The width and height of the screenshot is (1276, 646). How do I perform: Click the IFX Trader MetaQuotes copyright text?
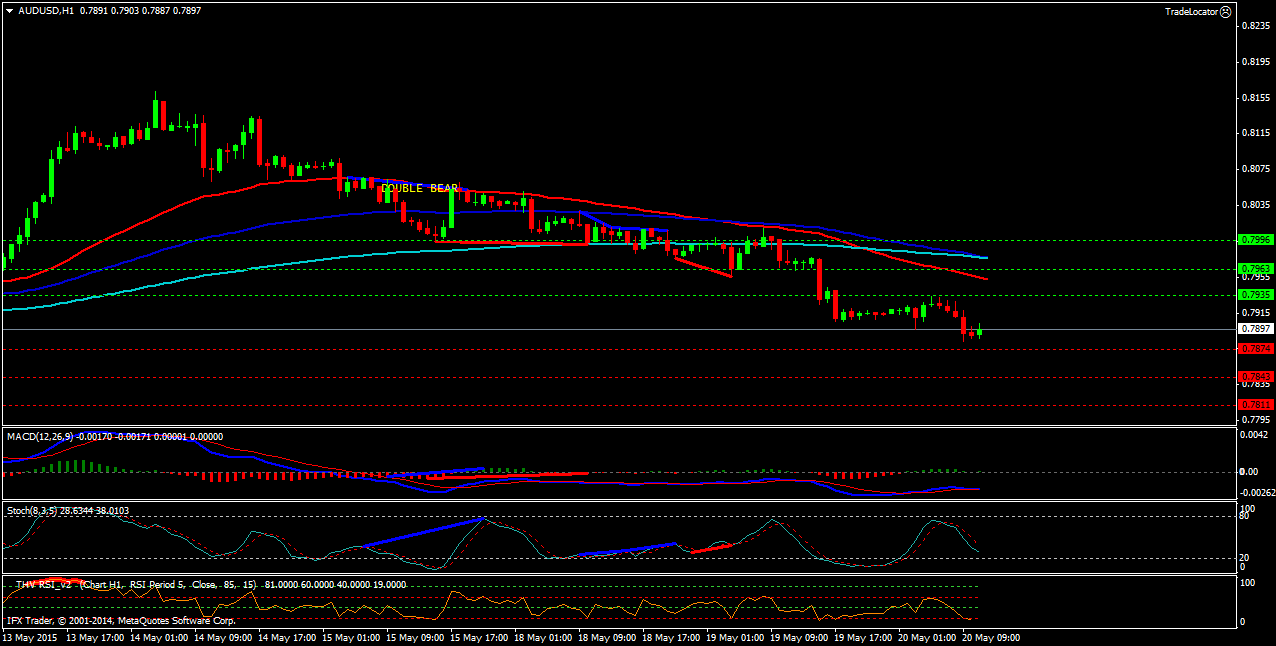coord(120,621)
